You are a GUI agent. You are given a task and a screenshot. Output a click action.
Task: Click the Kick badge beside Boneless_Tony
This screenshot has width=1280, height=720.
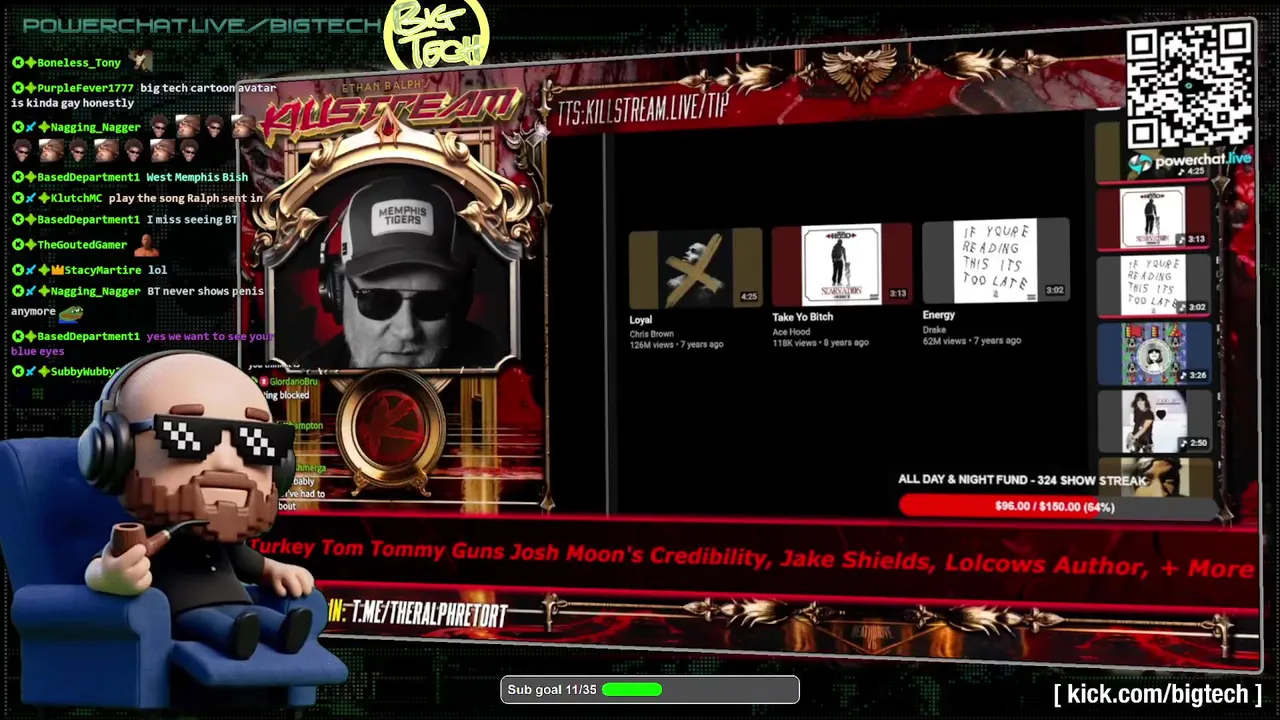pyautogui.click(x=17, y=62)
